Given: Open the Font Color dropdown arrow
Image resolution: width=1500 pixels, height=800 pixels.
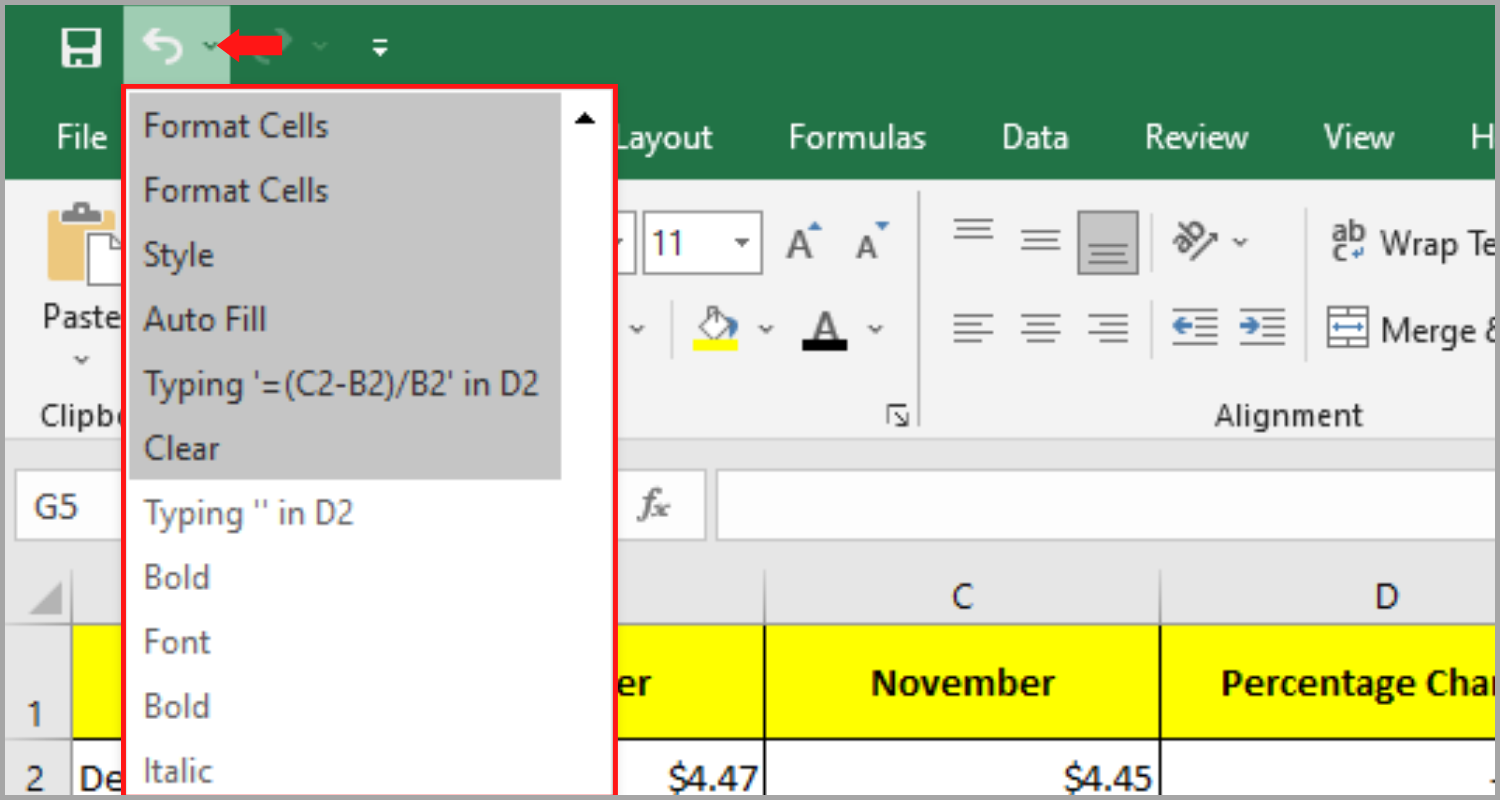Looking at the screenshot, I should pyautogui.click(x=876, y=328).
